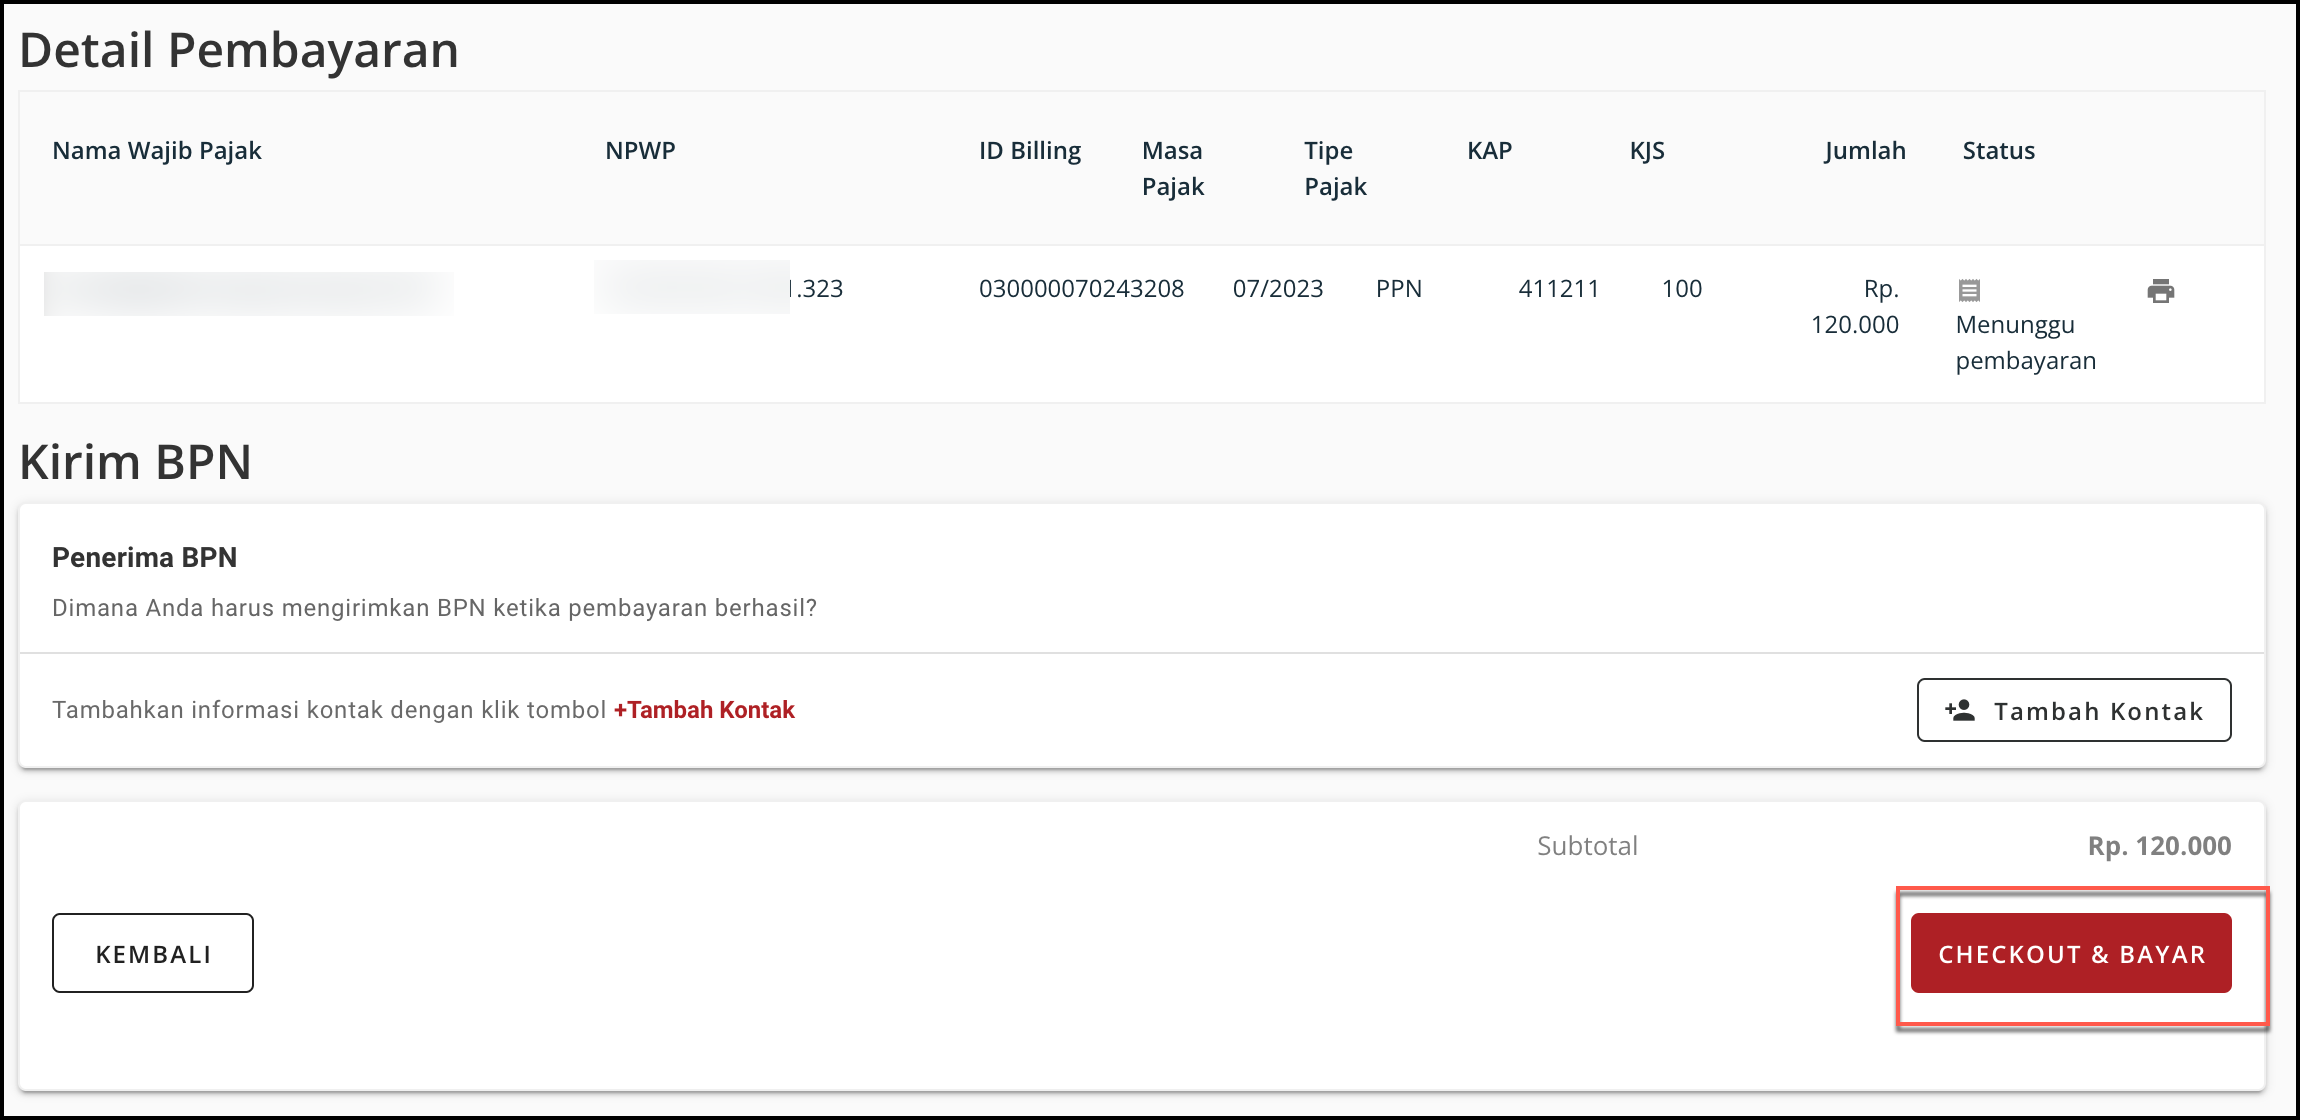Click the Masa Pajak value 07/2023
The width and height of the screenshot is (2300, 1120).
point(1277,289)
